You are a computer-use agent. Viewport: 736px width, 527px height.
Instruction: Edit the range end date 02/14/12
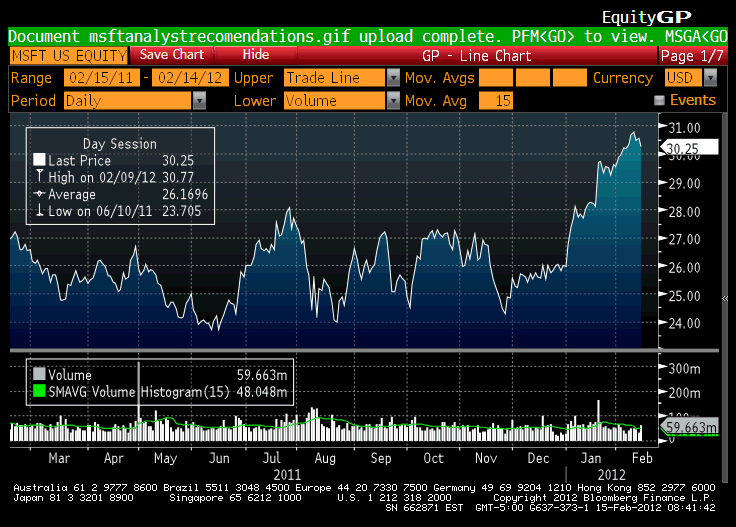tap(190, 77)
